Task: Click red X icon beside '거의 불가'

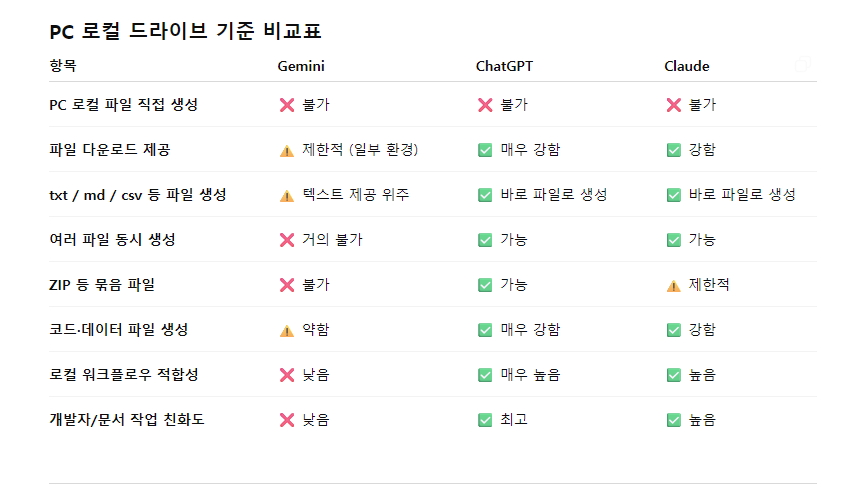Action: [x=287, y=240]
